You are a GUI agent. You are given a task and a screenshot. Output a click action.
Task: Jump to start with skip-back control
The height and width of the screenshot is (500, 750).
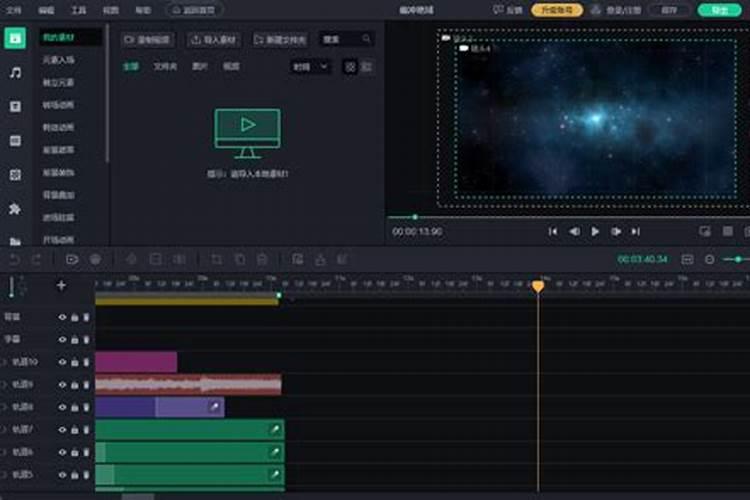552,232
